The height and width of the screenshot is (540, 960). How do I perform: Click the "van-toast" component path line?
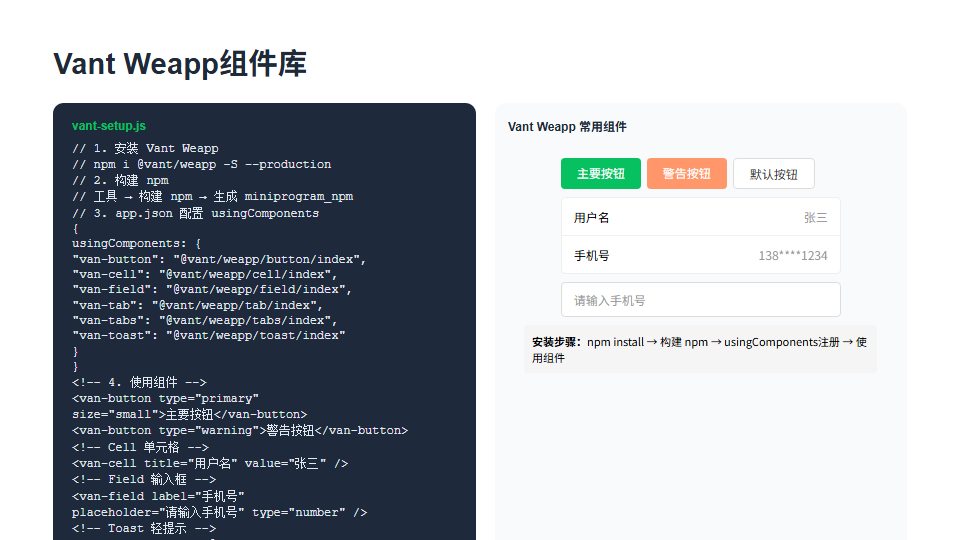click(x=209, y=336)
